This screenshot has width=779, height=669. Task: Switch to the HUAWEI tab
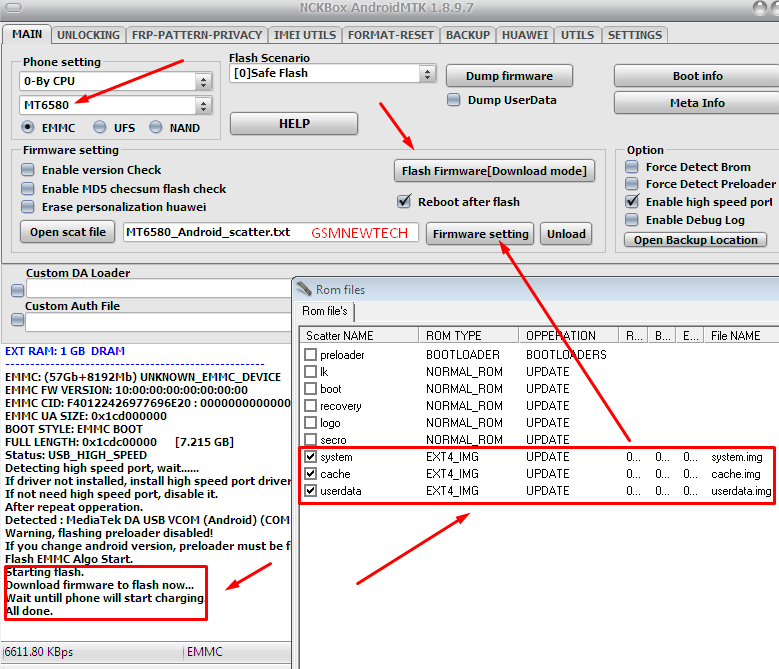[x=525, y=35]
